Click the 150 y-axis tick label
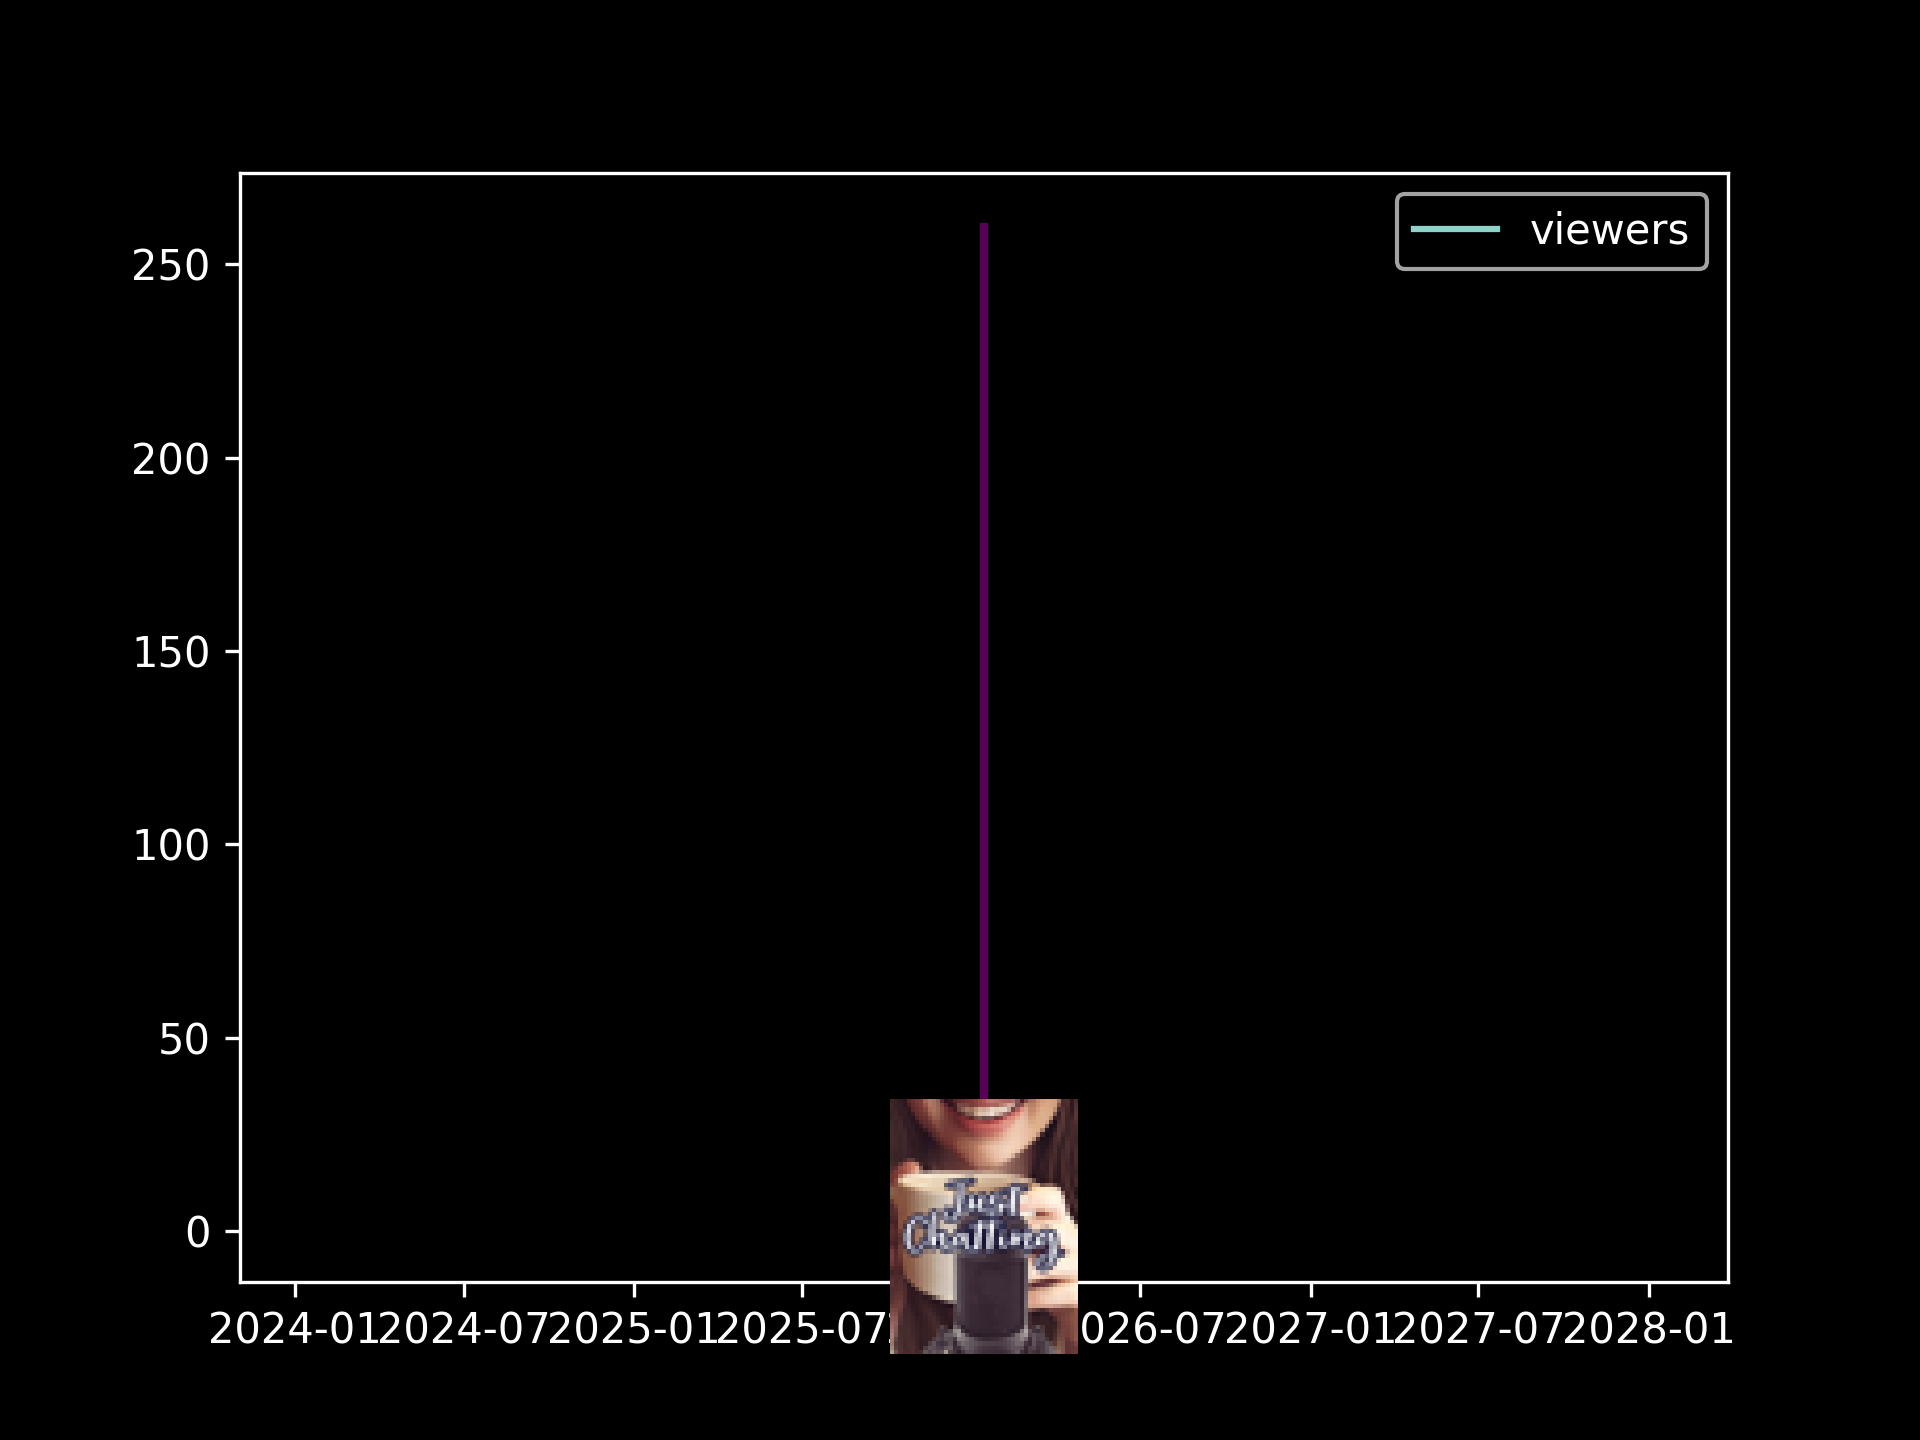This screenshot has height=1440, width=1920. tap(170, 653)
